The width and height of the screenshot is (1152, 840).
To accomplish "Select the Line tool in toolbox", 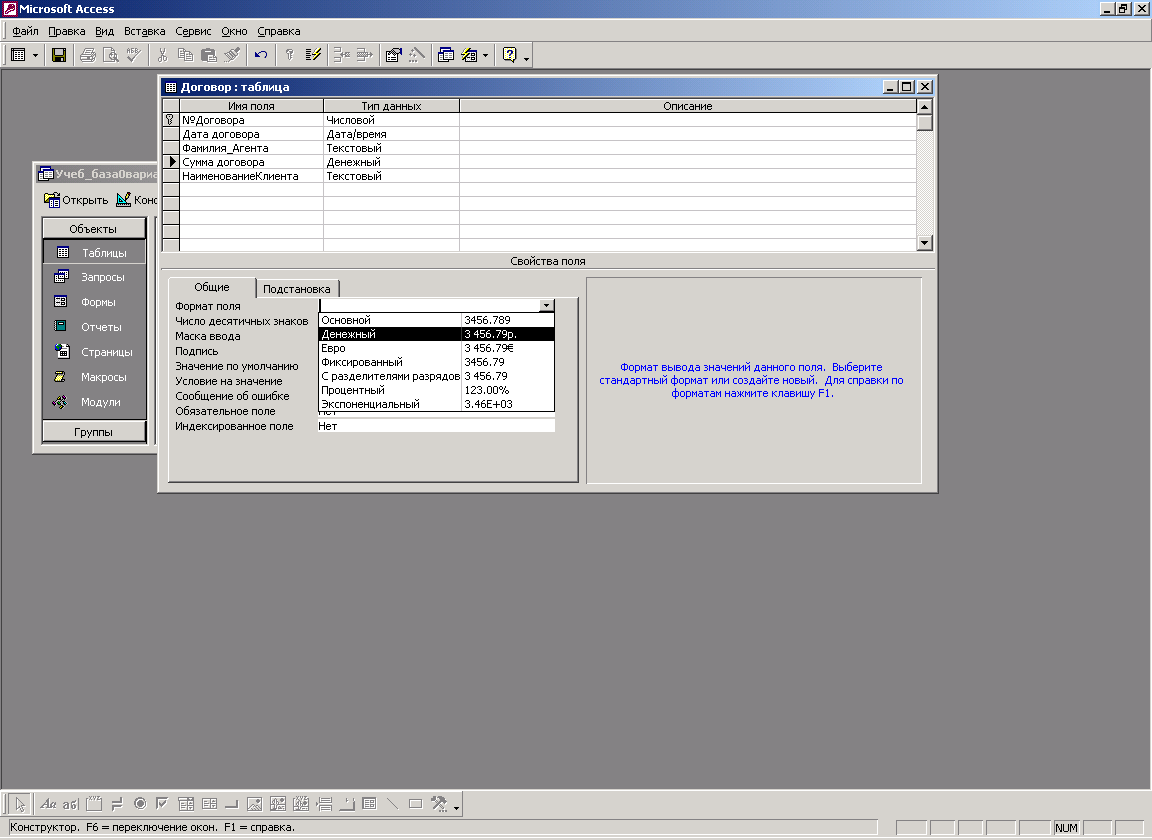I will click(392, 804).
